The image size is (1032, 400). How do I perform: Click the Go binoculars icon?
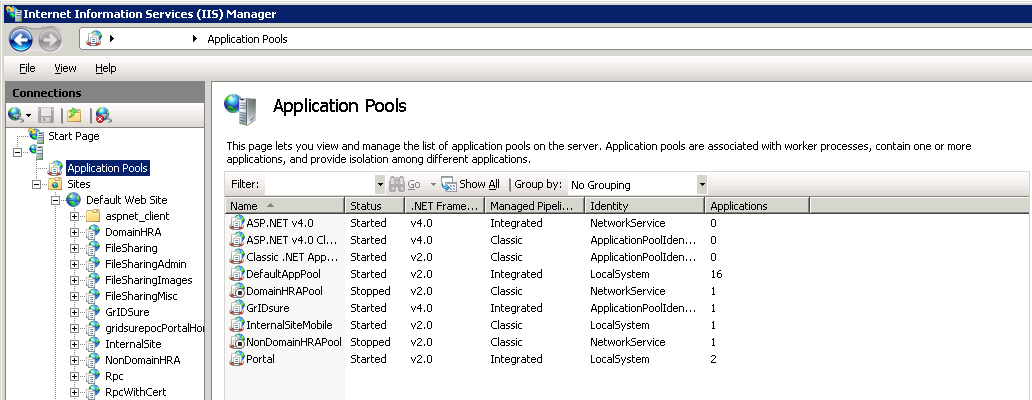(x=397, y=184)
